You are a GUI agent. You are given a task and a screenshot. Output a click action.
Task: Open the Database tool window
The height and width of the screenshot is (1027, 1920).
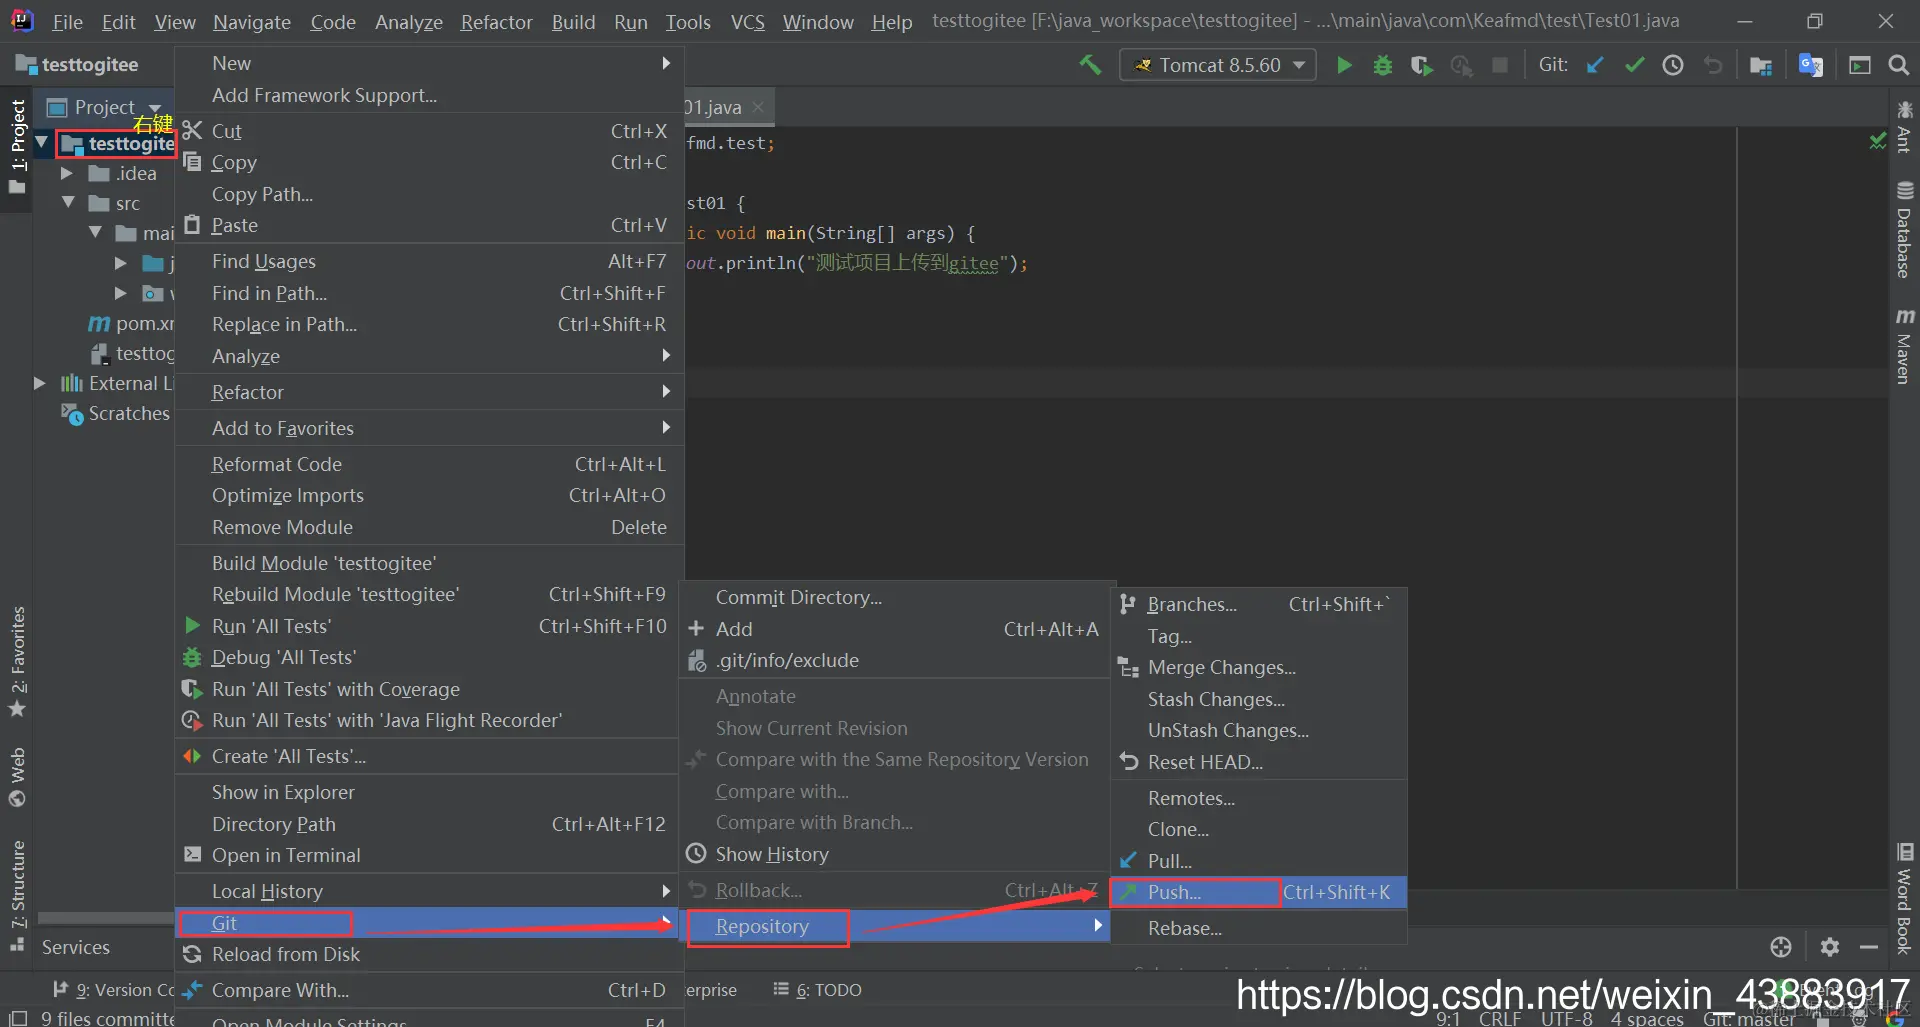(1904, 229)
